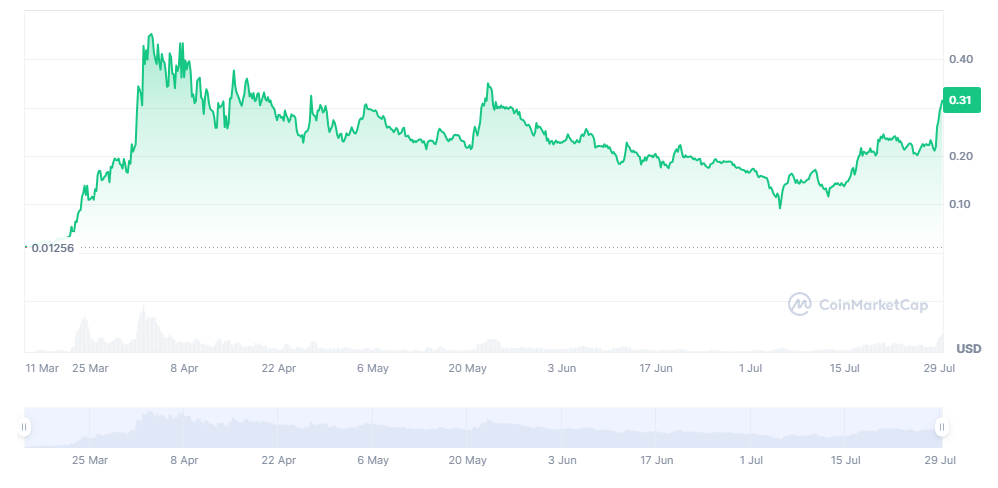The width and height of the screenshot is (998, 488).
Task: Grab the right range slider handle
Action: pos(942,427)
